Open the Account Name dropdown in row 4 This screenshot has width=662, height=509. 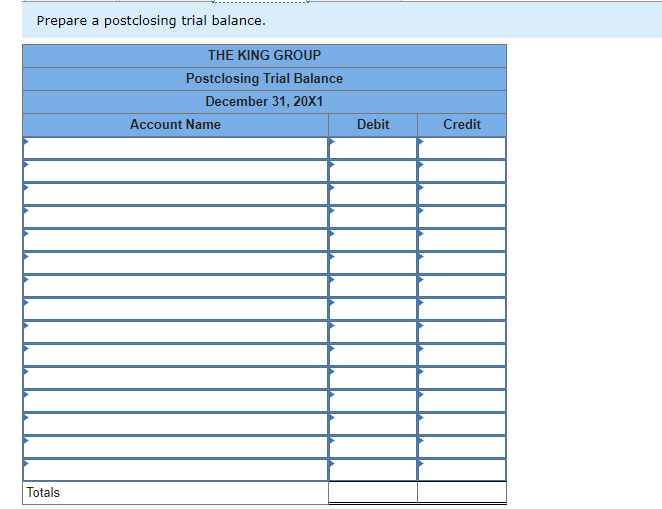[x=176, y=217]
